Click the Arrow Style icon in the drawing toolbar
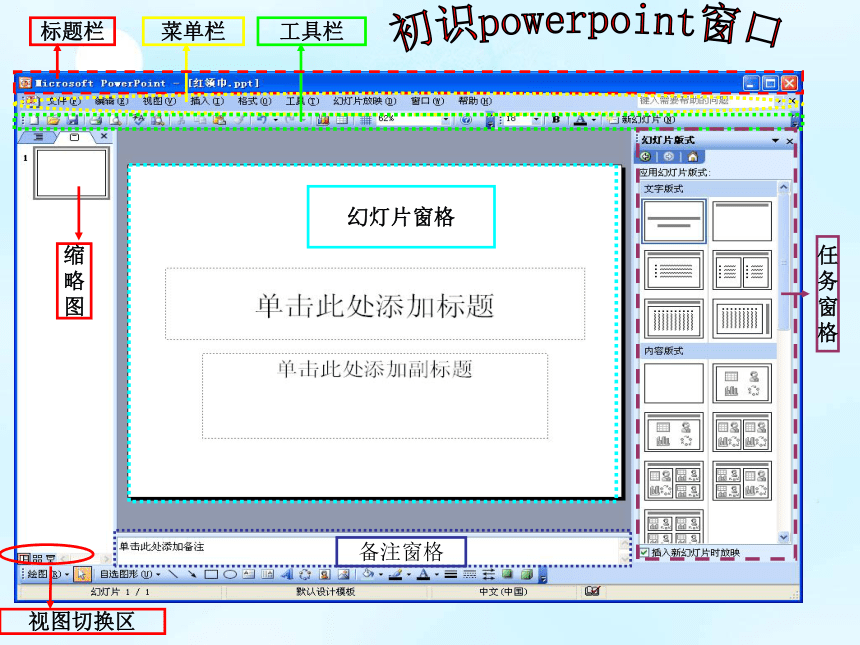Viewport: 860px width, 645px height. [x=488, y=574]
